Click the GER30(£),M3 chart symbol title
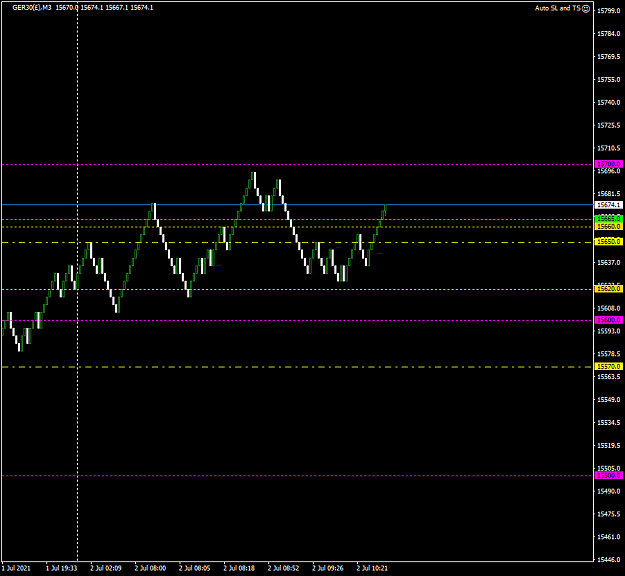 [x=32, y=8]
